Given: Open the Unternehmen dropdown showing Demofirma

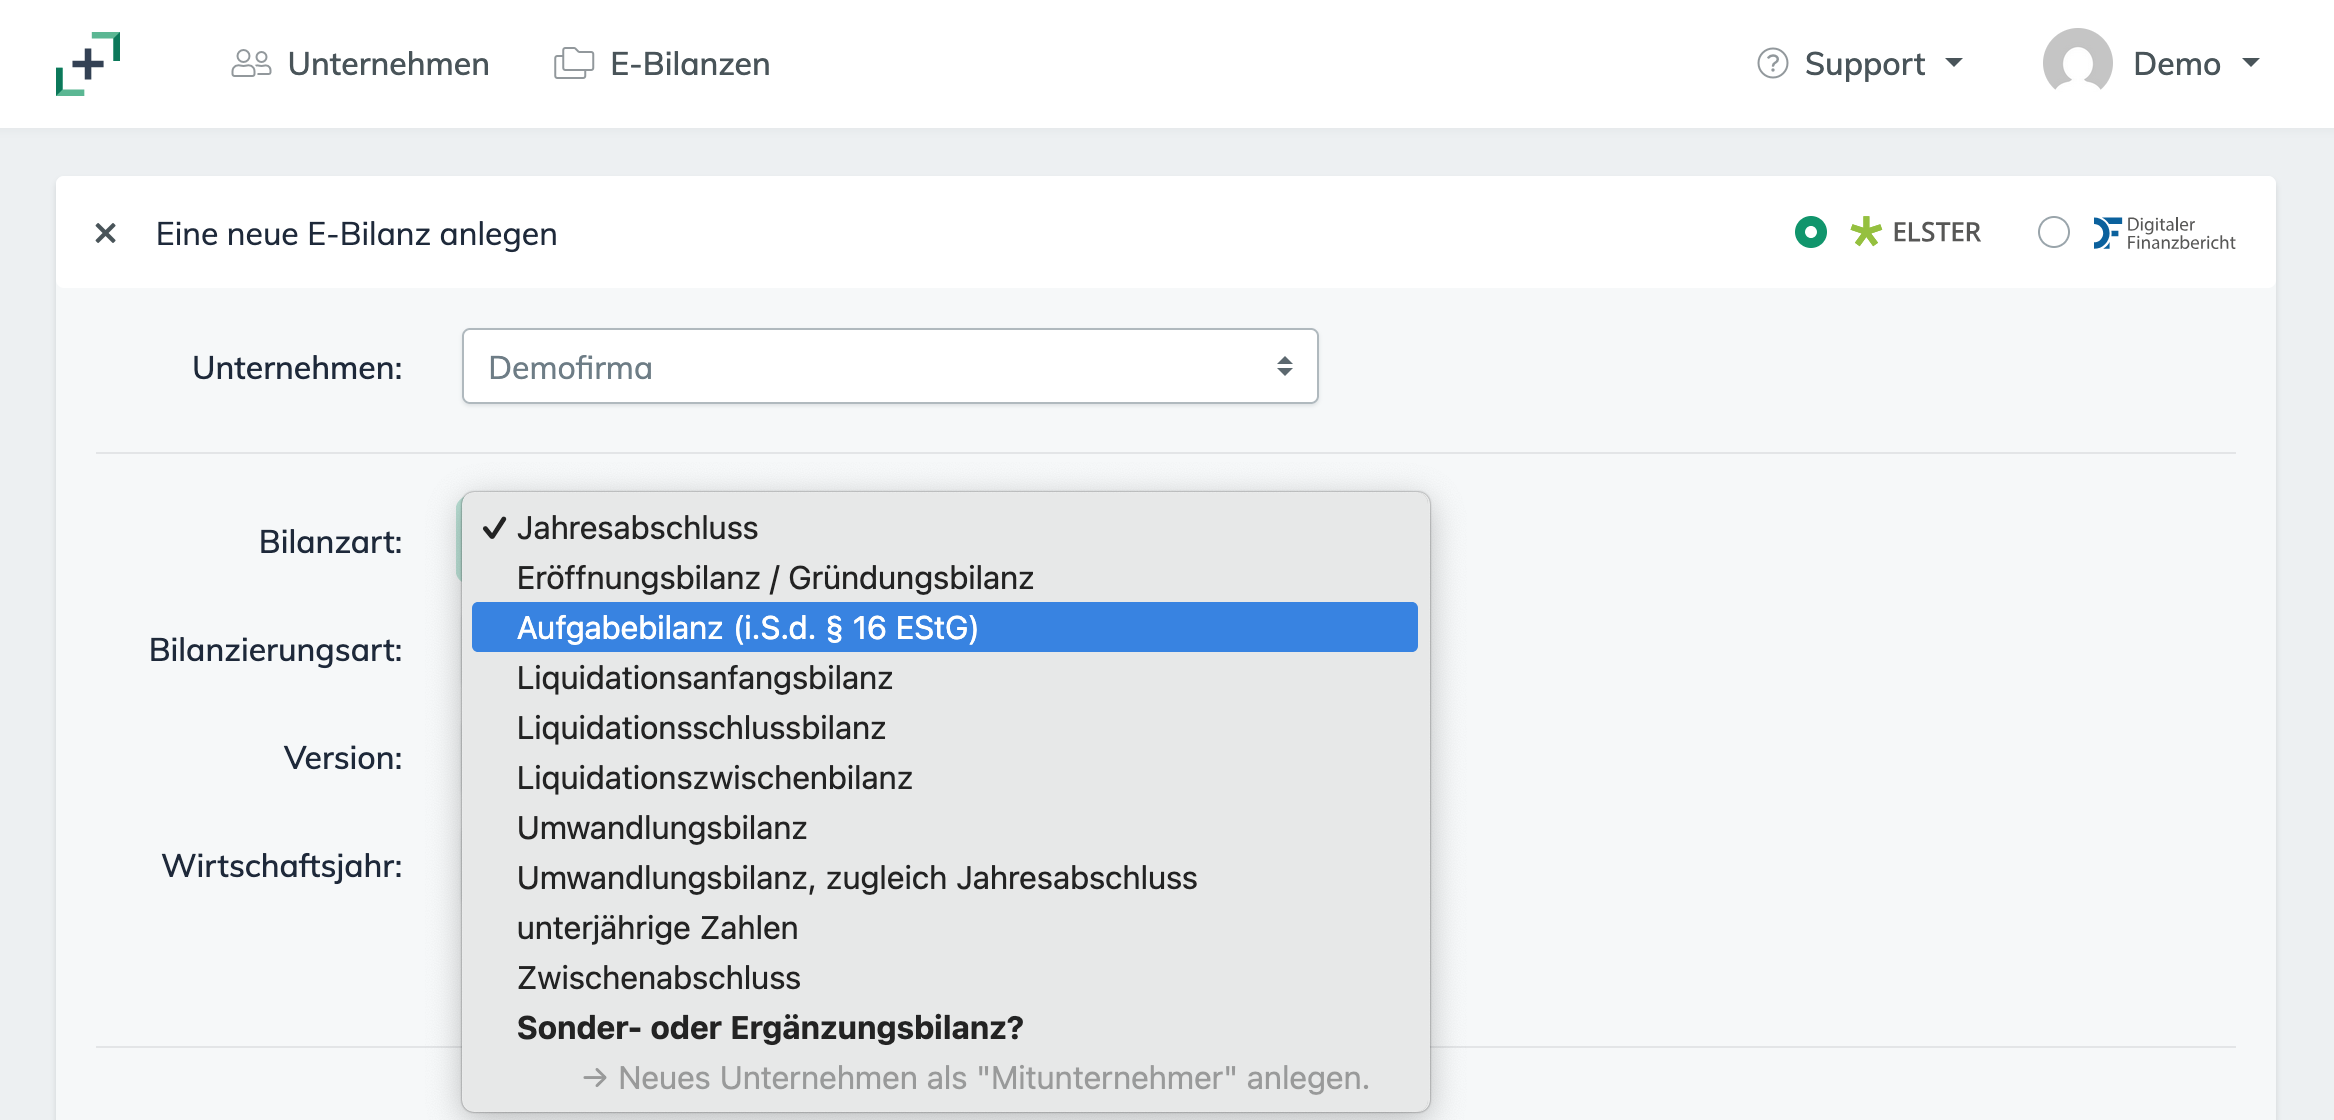Looking at the screenshot, I should [890, 366].
